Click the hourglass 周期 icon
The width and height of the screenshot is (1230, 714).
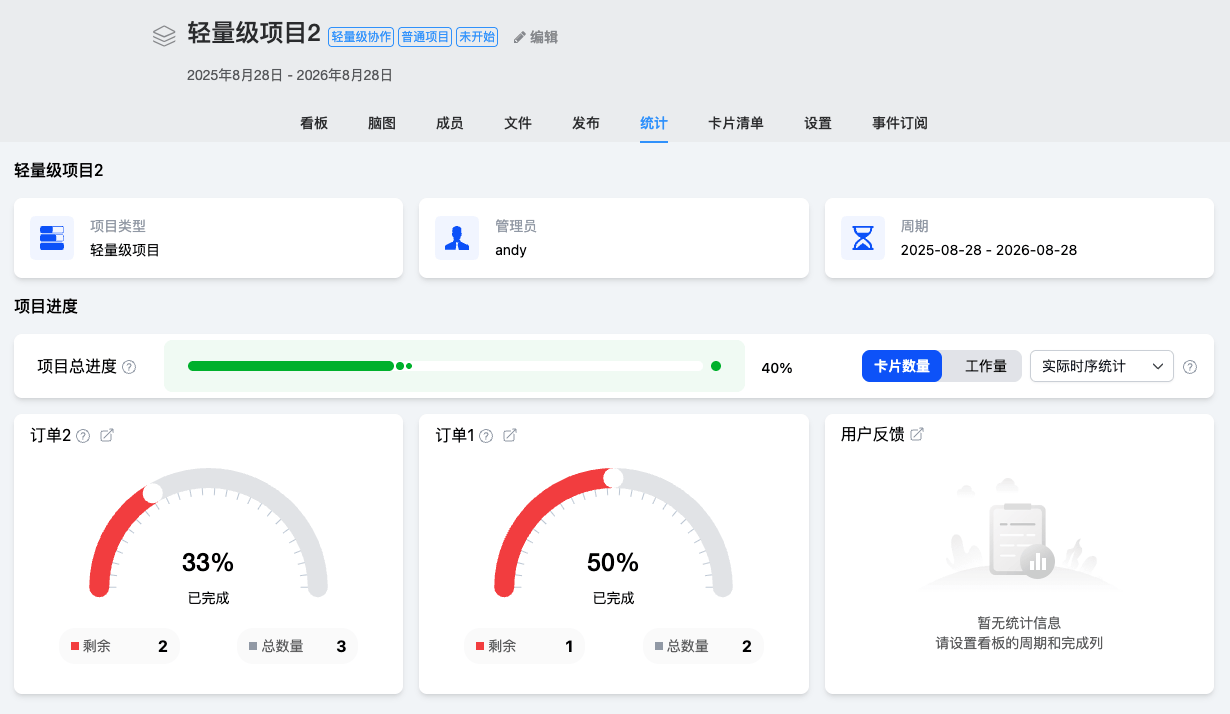click(x=862, y=238)
